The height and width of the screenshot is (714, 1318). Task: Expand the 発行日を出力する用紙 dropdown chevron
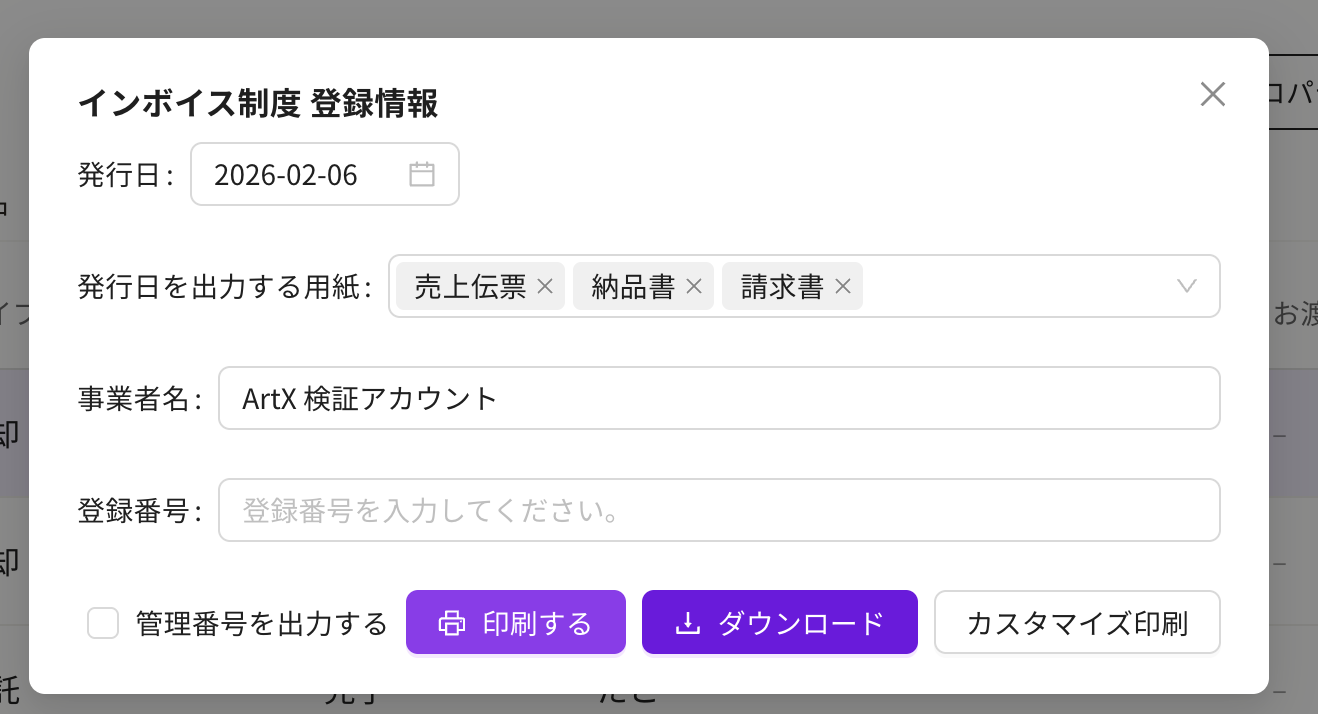pos(1186,286)
